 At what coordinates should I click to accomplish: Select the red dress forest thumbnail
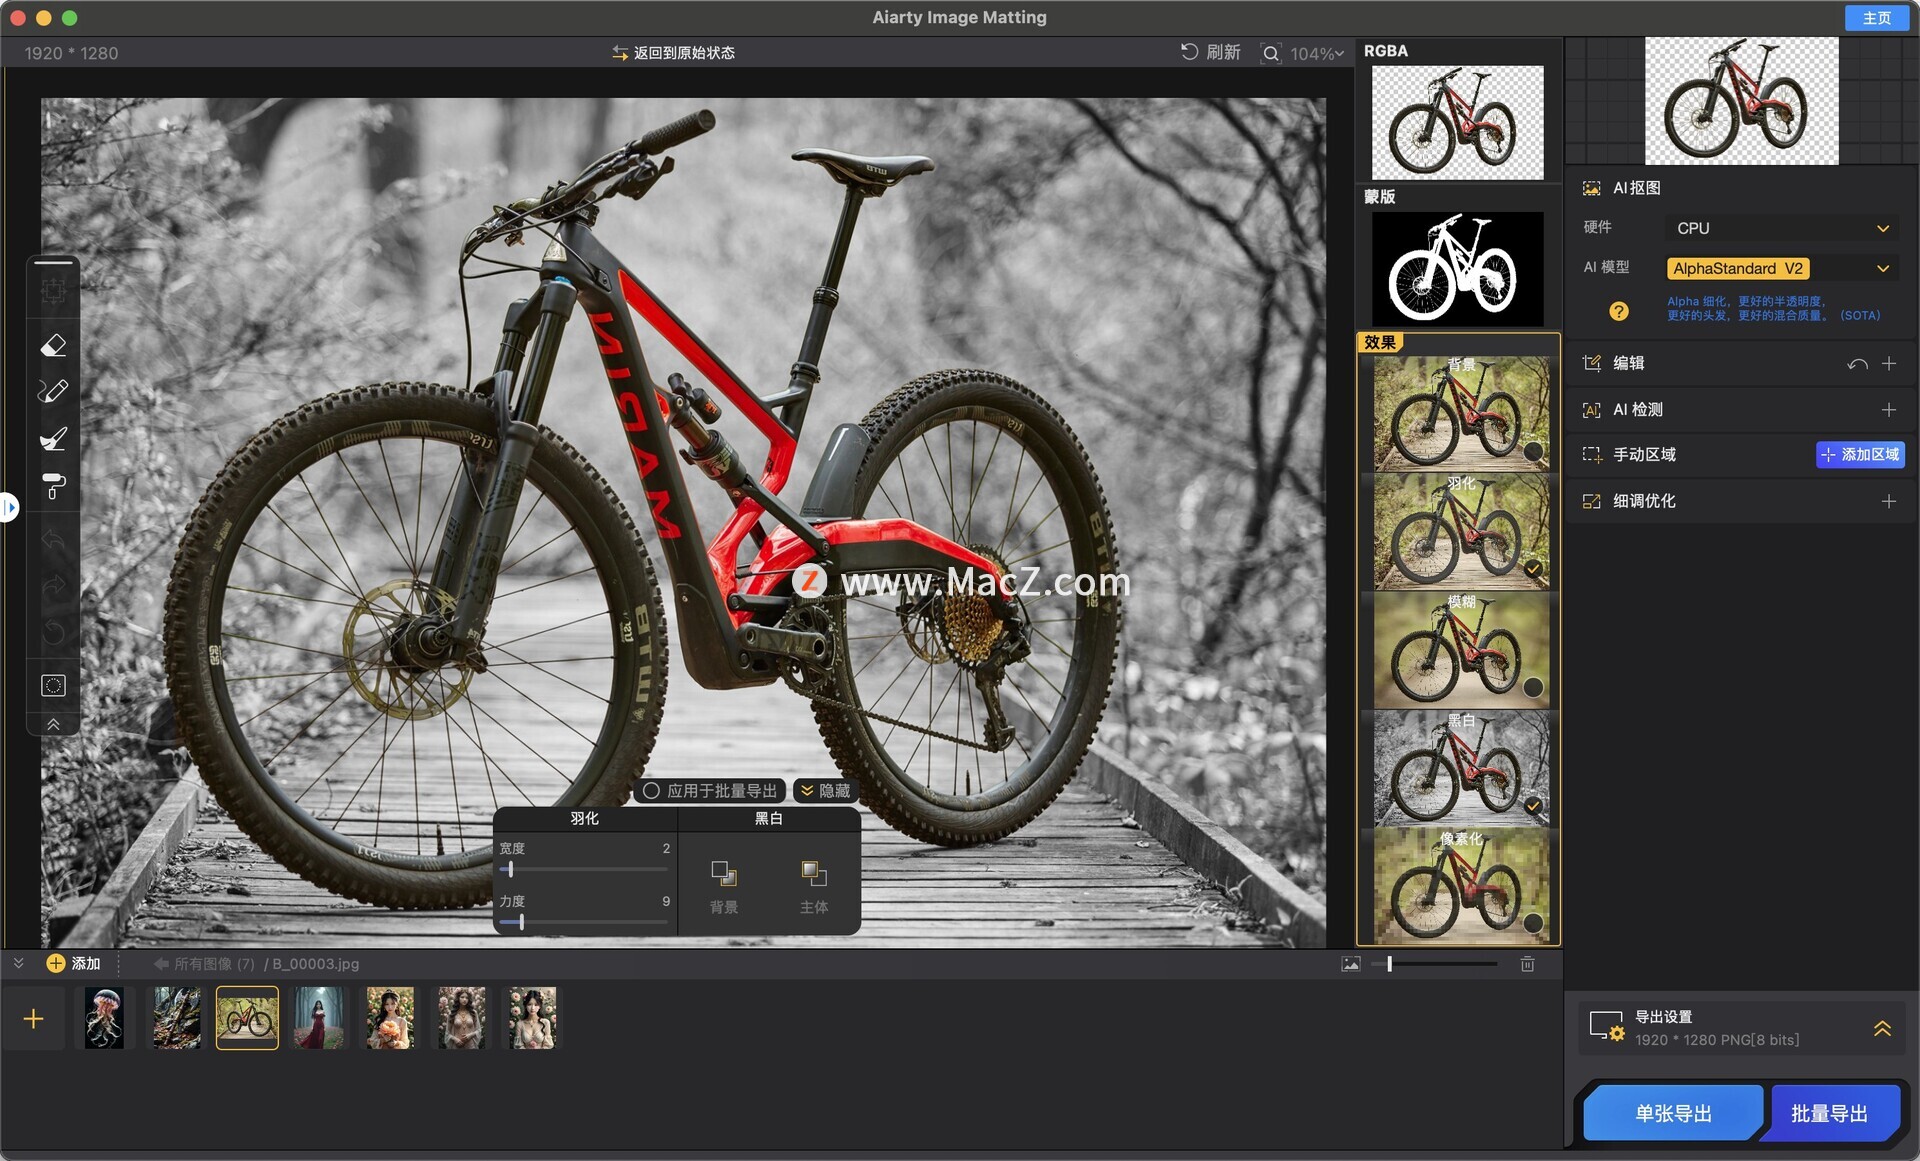(319, 1018)
